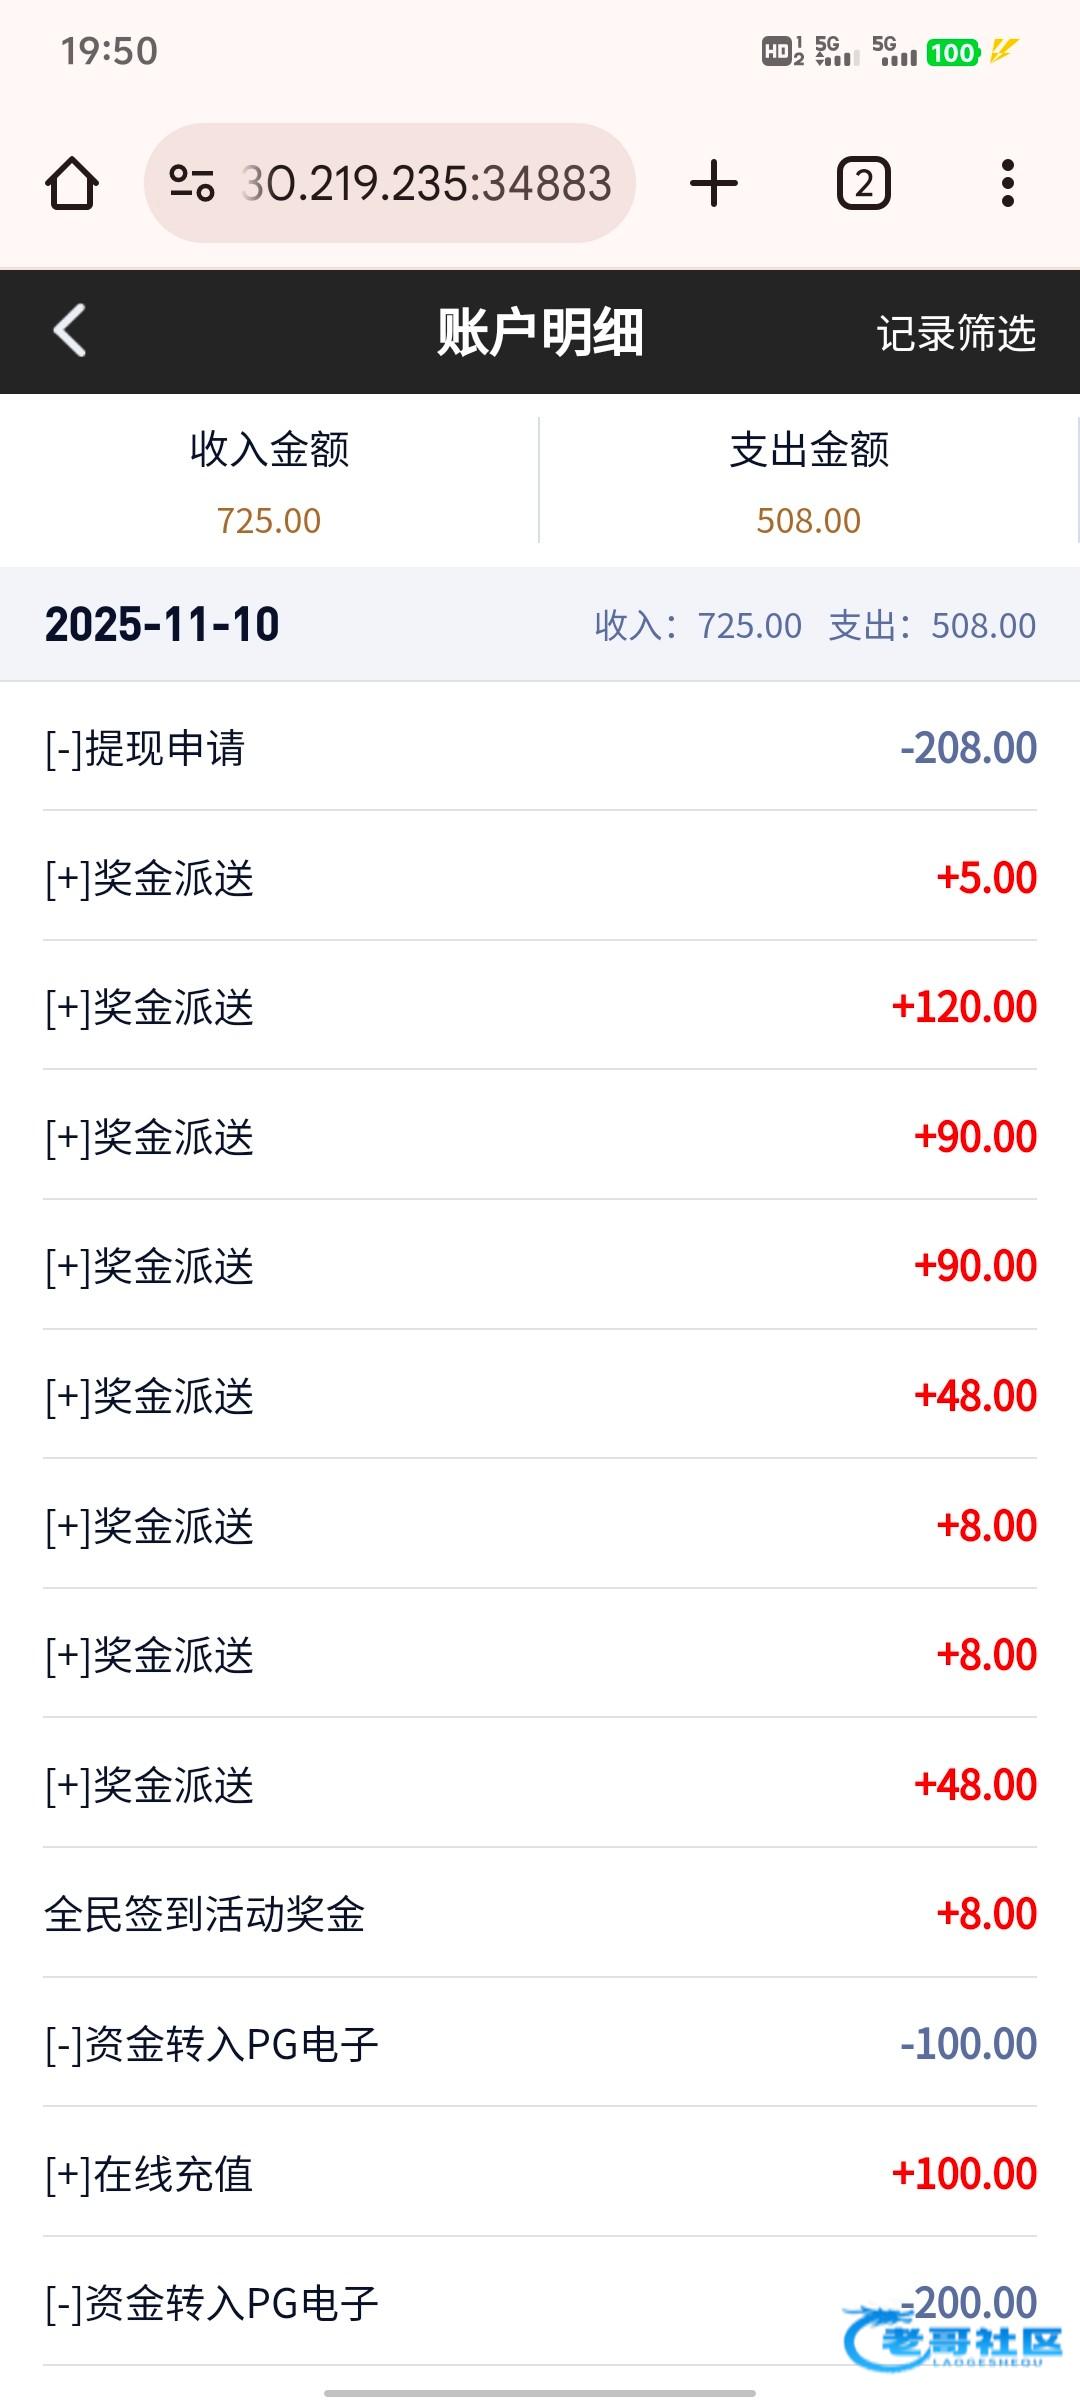Open 记录筛选 record filter

(x=955, y=333)
